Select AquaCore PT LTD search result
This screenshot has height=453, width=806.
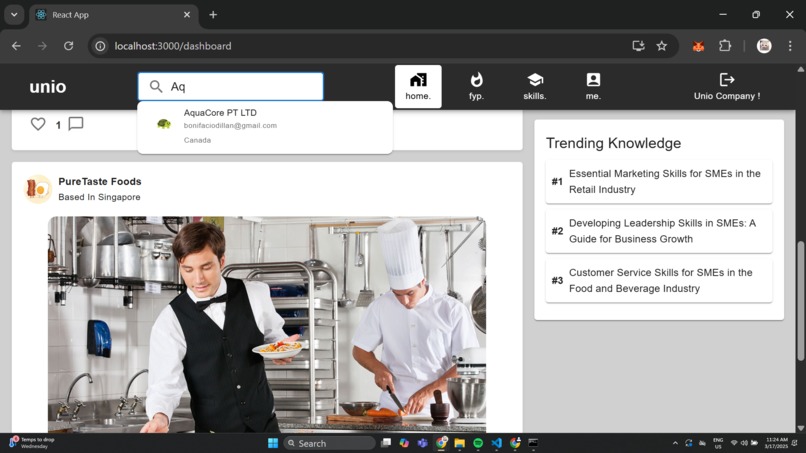265,126
